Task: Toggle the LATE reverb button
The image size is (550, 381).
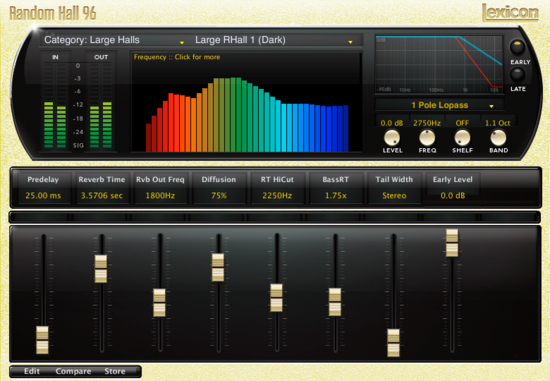Action: coord(517,74)
